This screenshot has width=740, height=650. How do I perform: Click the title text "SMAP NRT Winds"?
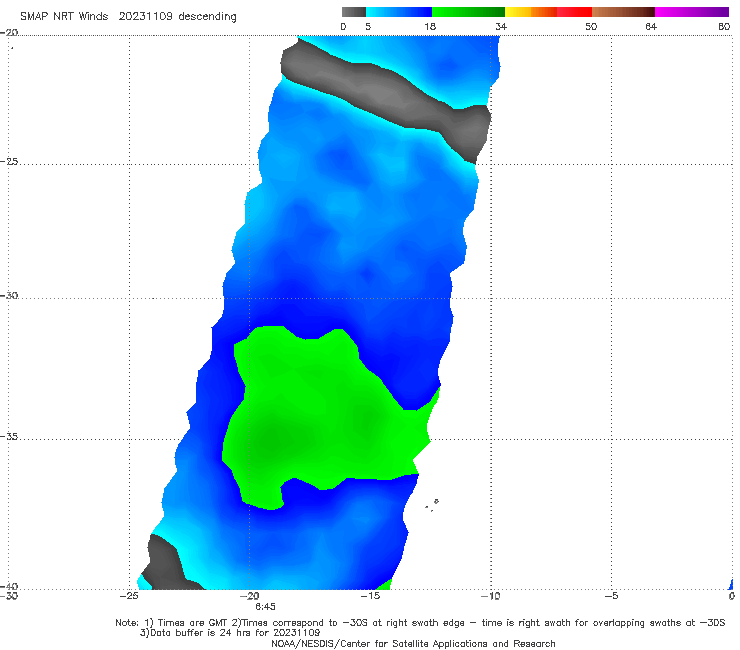(64, 16)
